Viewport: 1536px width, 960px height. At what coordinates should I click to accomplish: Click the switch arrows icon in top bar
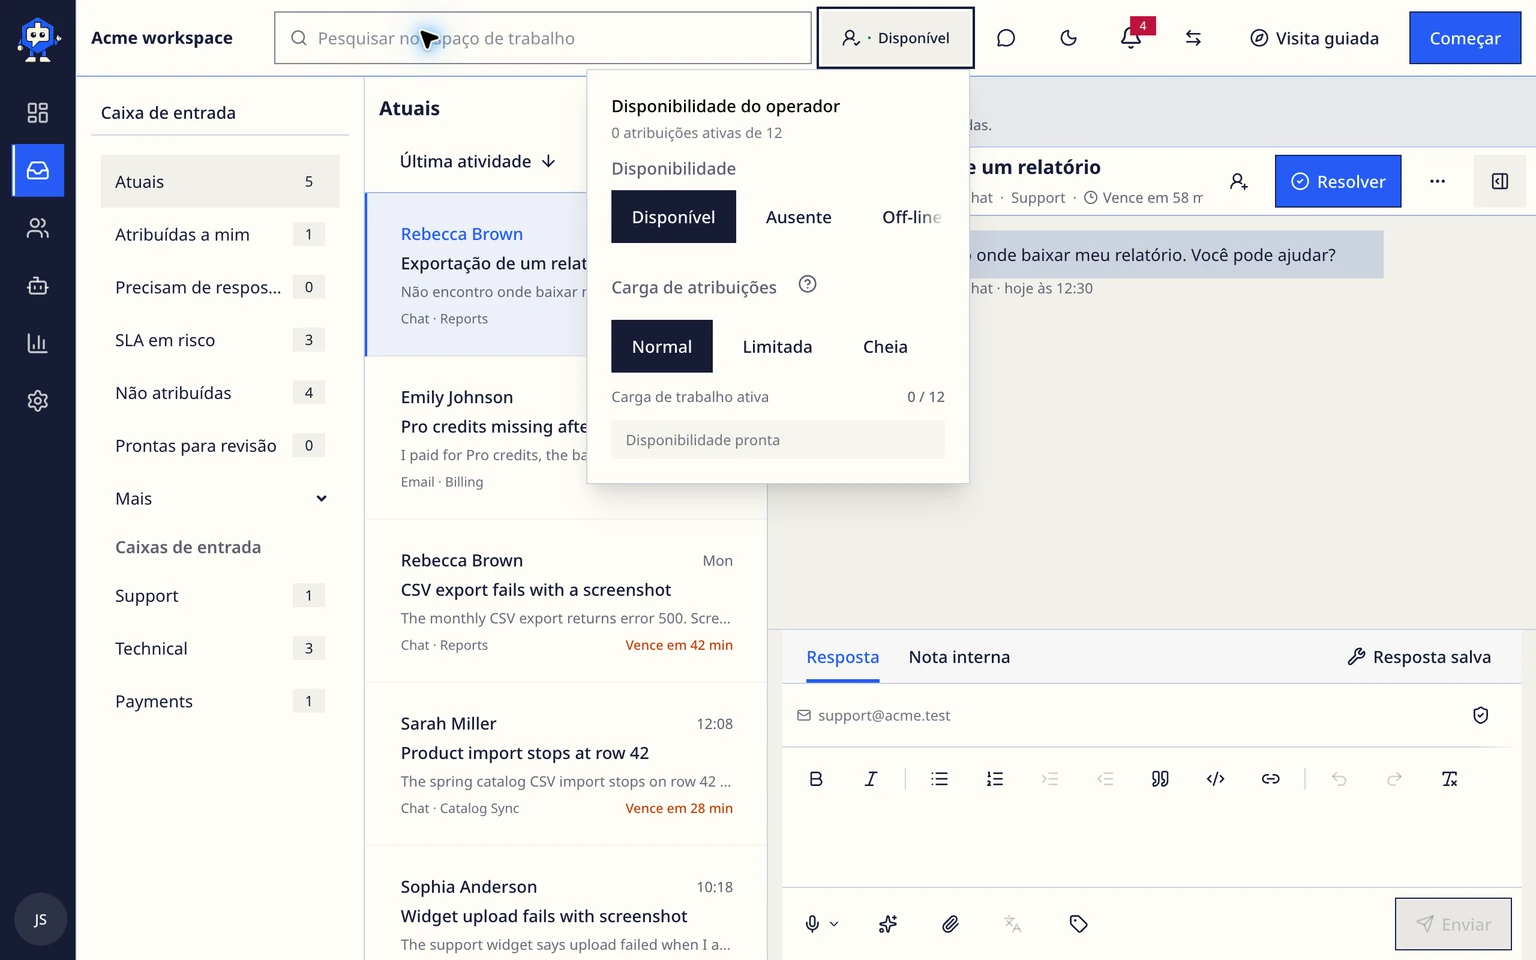pyautogui.click(x=1193, y=38)
